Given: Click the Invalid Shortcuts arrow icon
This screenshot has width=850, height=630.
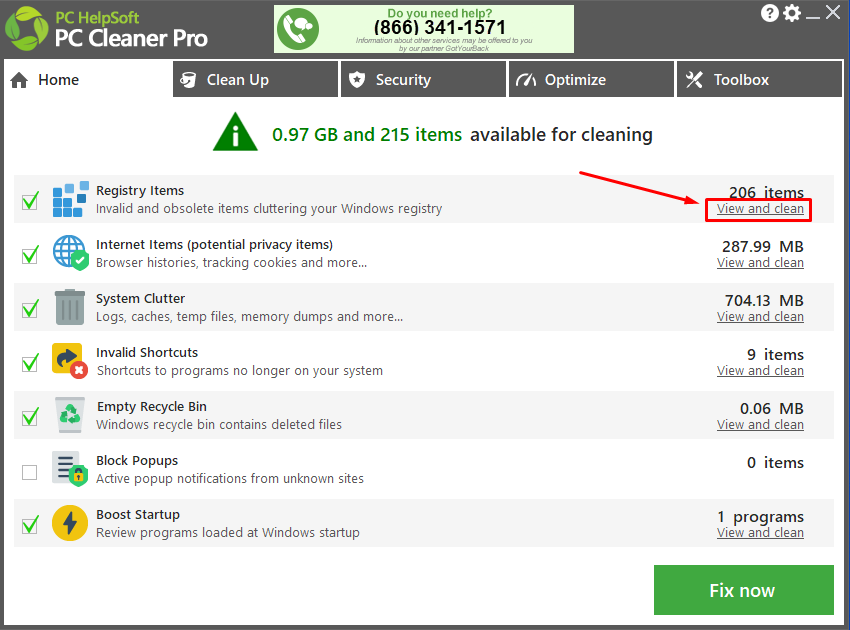Looking at the screenshot, I should (x=70, y=361).
